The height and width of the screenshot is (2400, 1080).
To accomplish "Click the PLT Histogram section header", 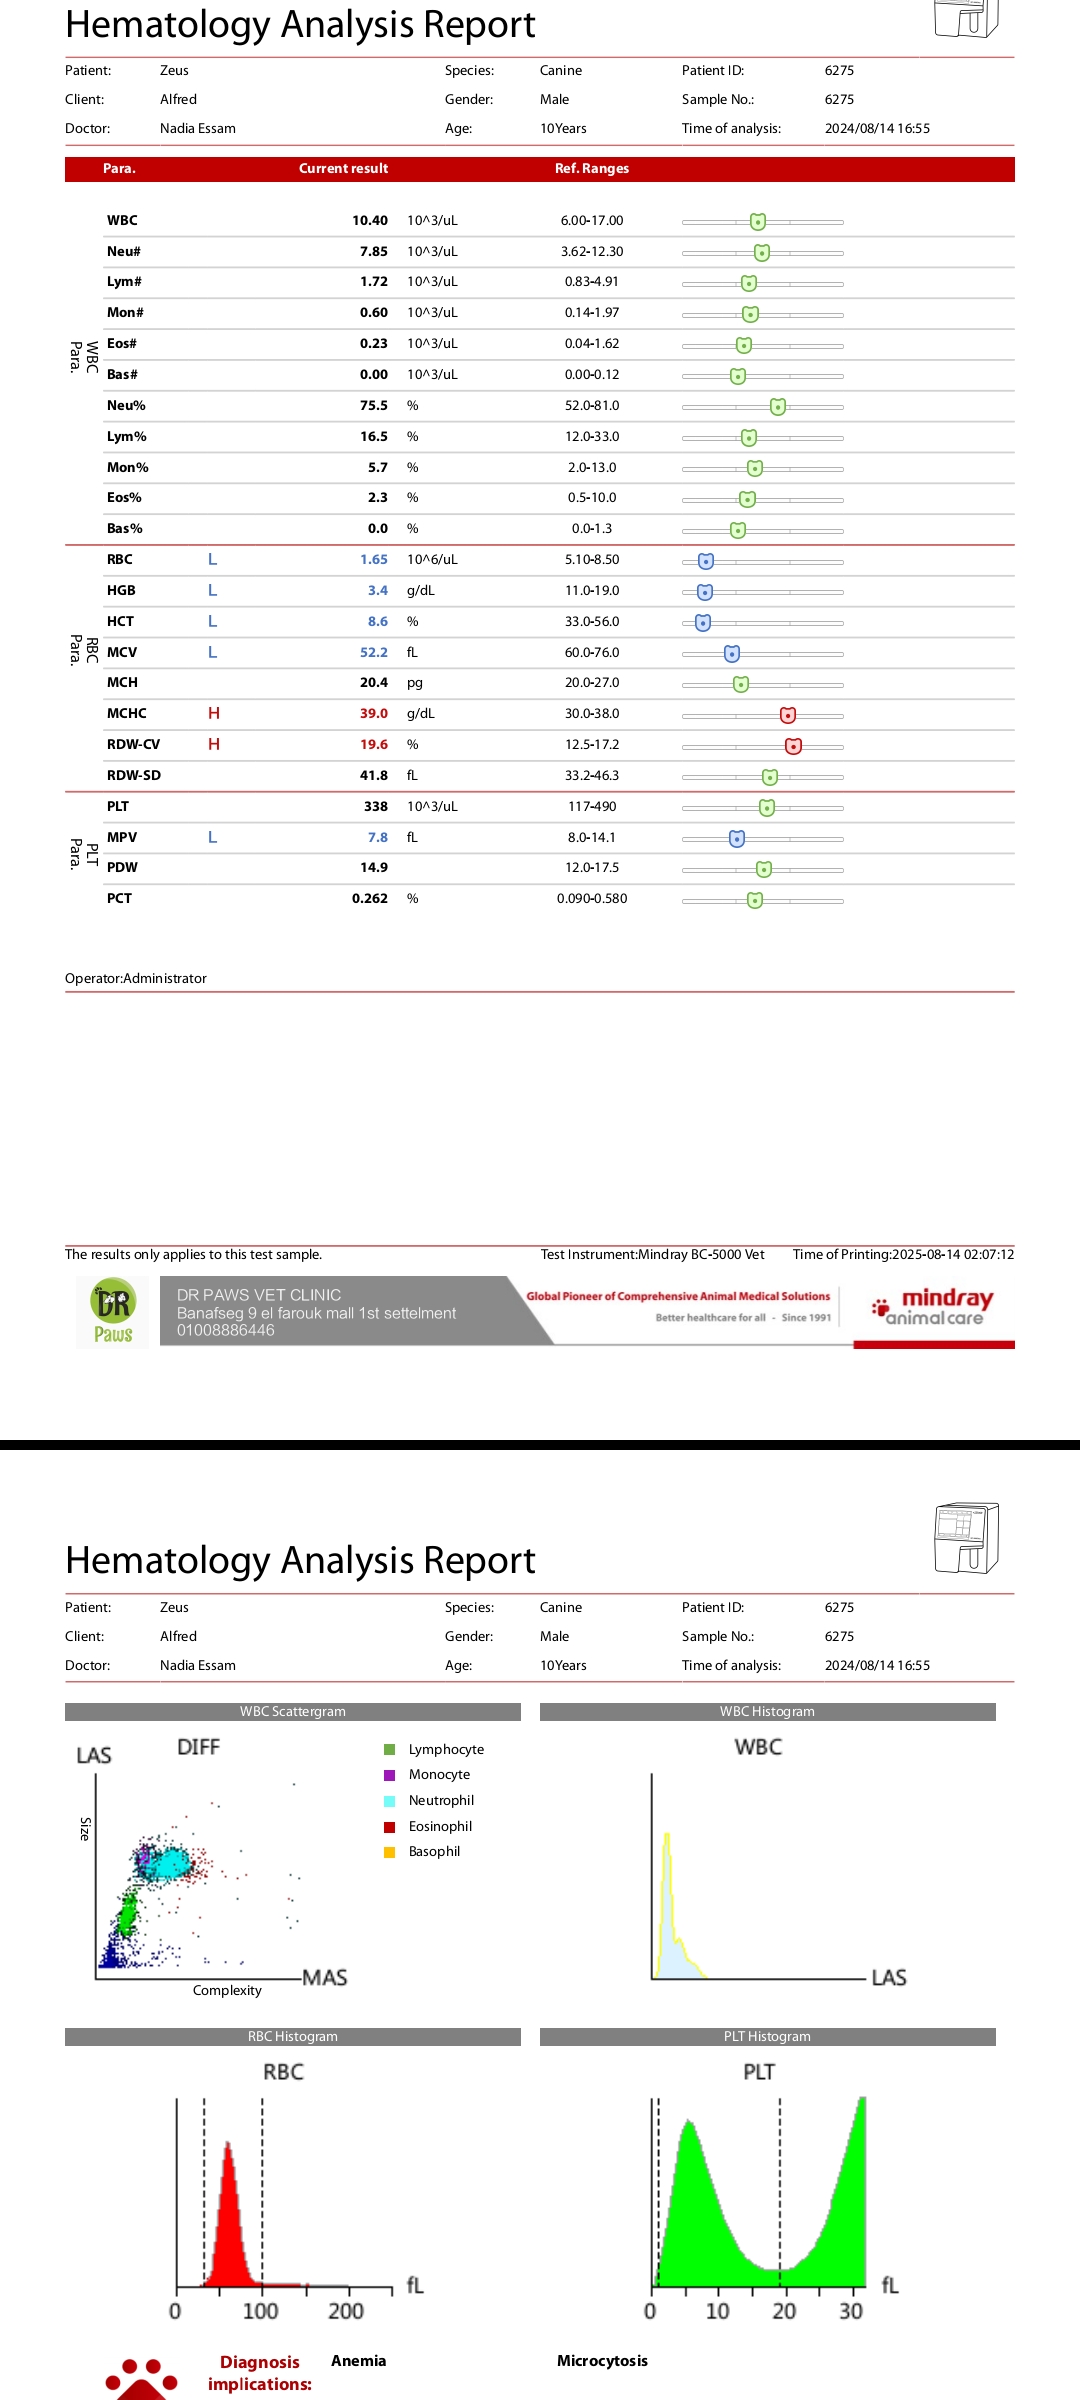I will click(x=767, y=2037).
